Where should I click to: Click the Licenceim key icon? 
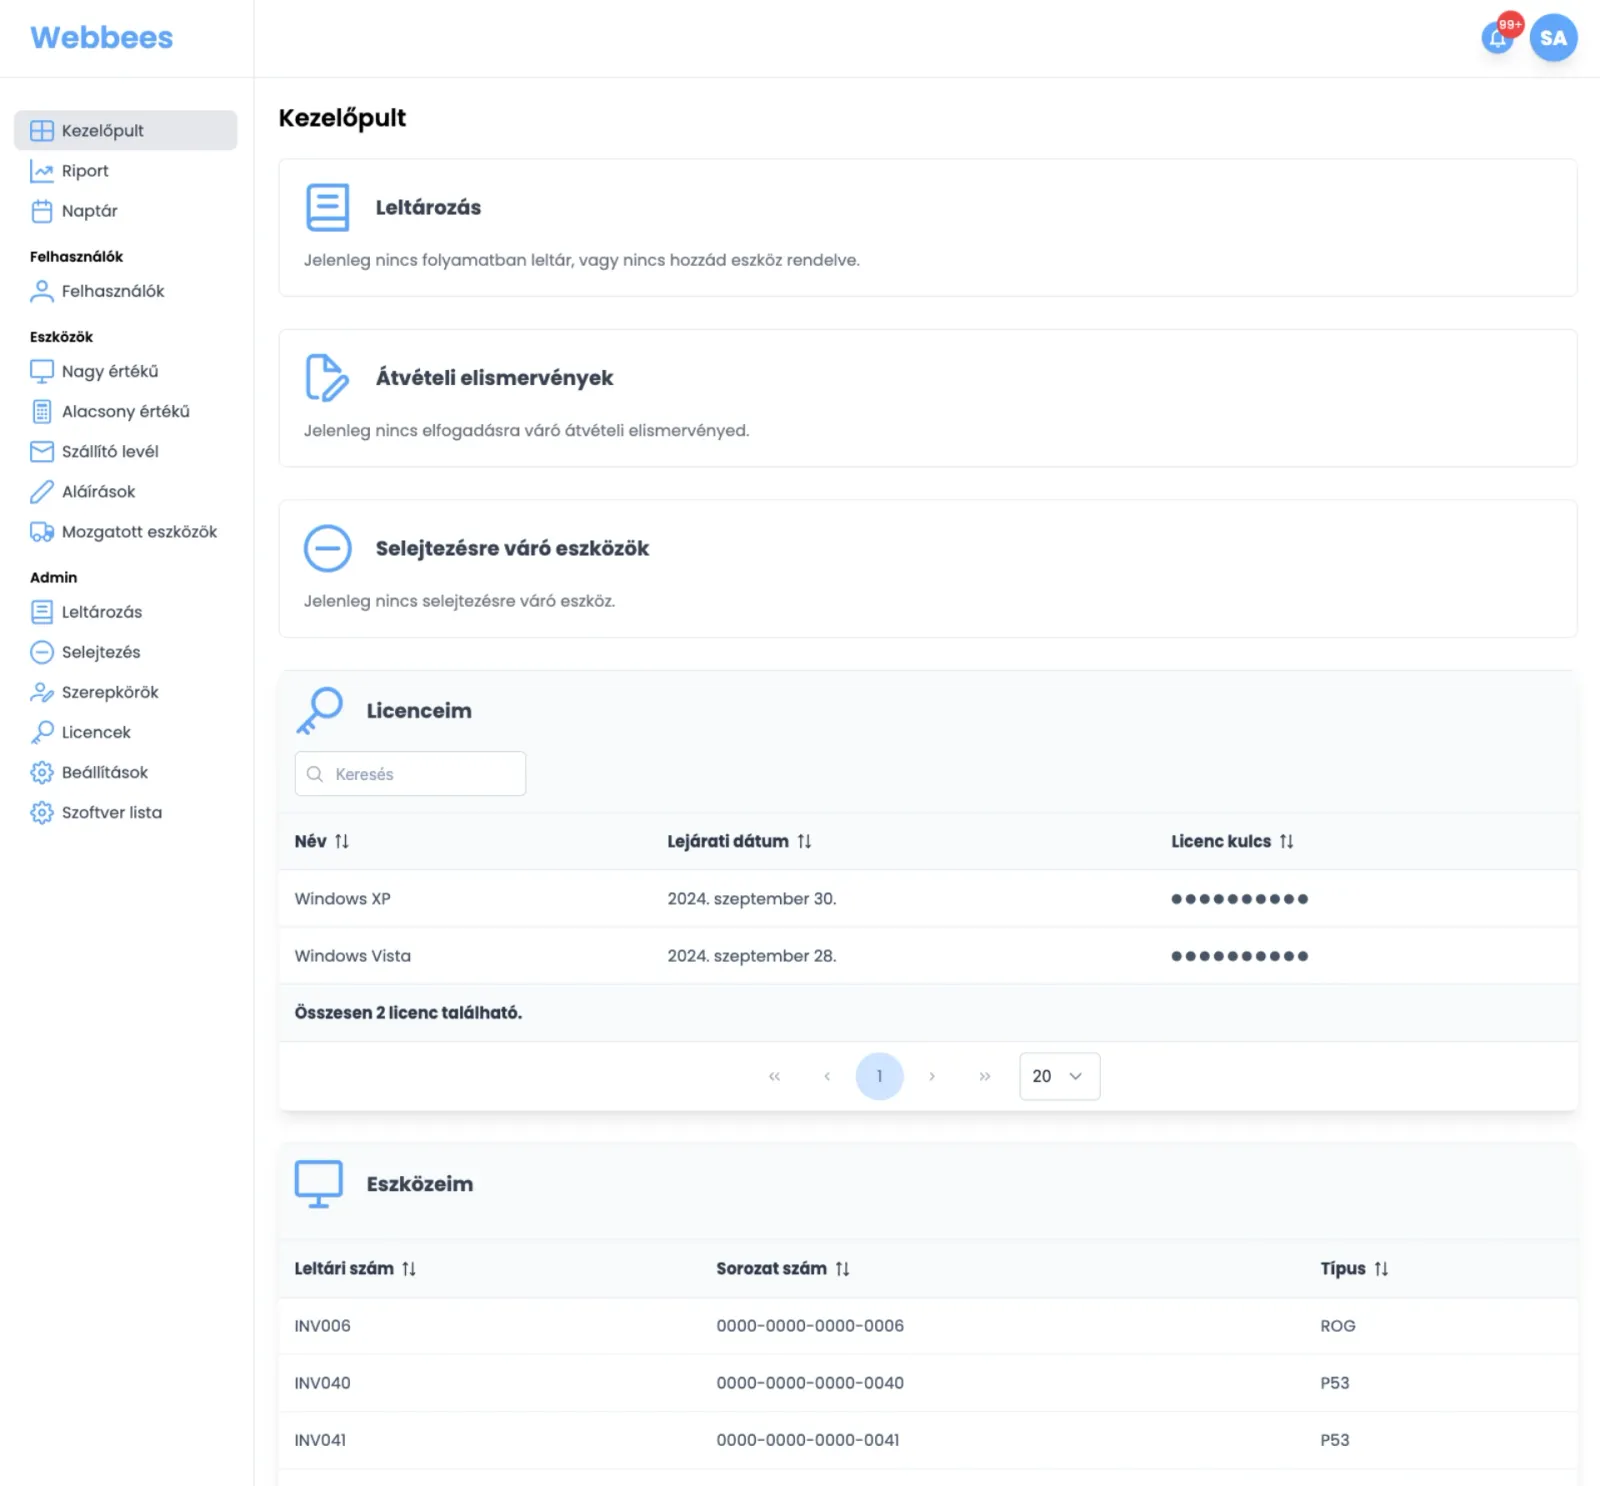click(320, 710)
